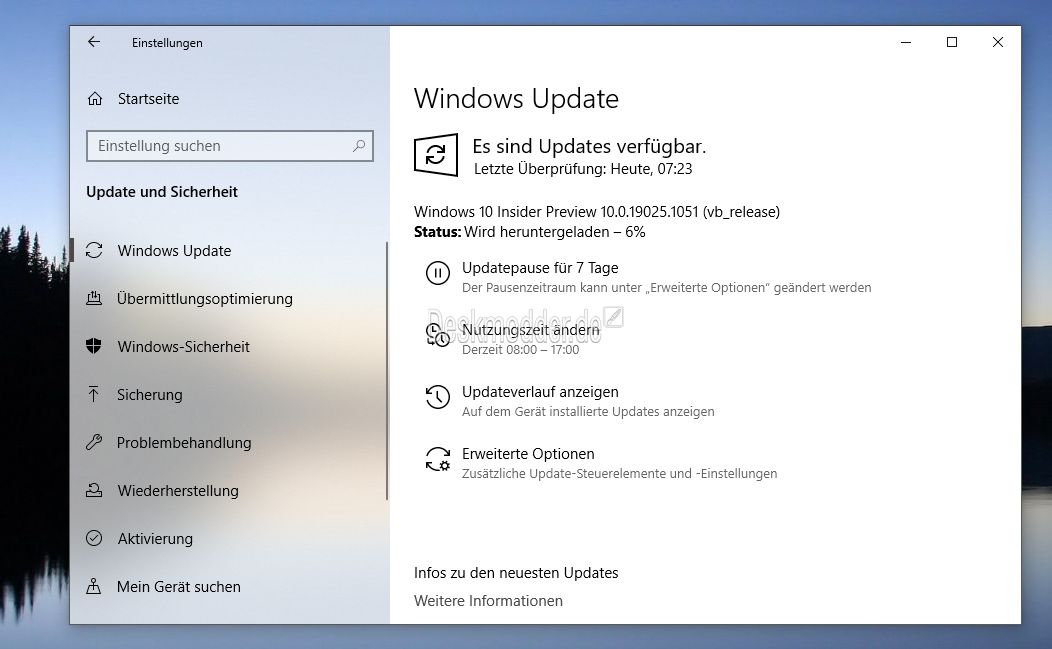Click the 'Windows Update' page title
This screenshot has width=1052, height=649.
point(516,99)
